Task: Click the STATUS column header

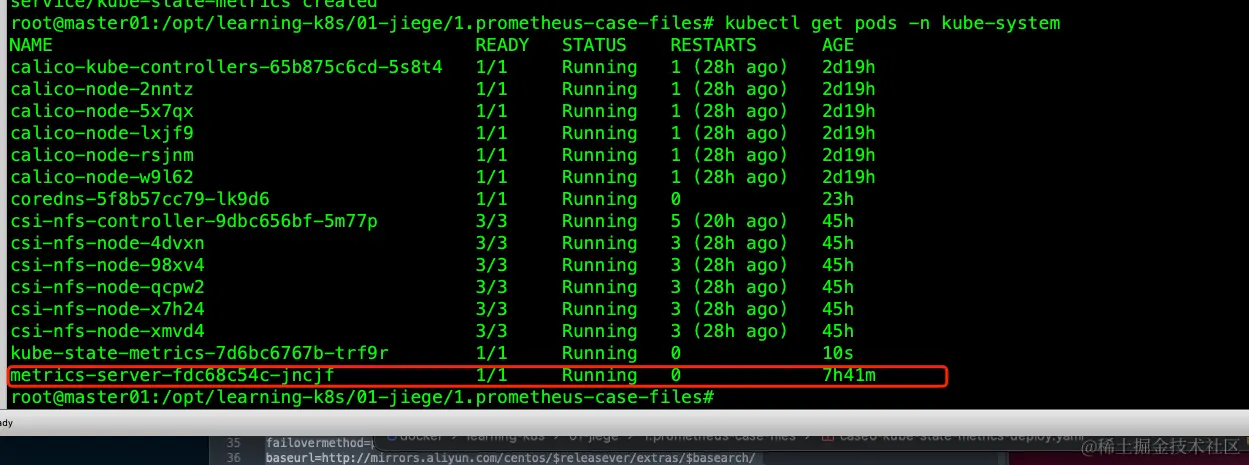Action: point(594,45)
